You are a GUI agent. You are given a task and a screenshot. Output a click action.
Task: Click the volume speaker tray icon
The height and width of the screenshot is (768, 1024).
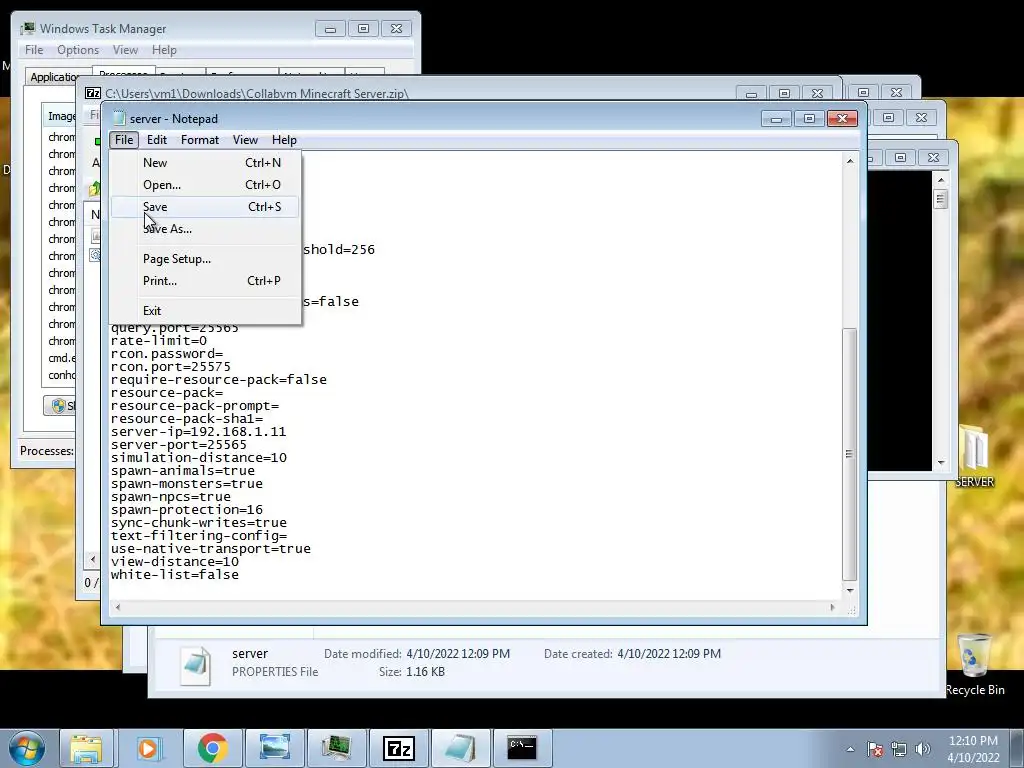[x=922, y=749]
